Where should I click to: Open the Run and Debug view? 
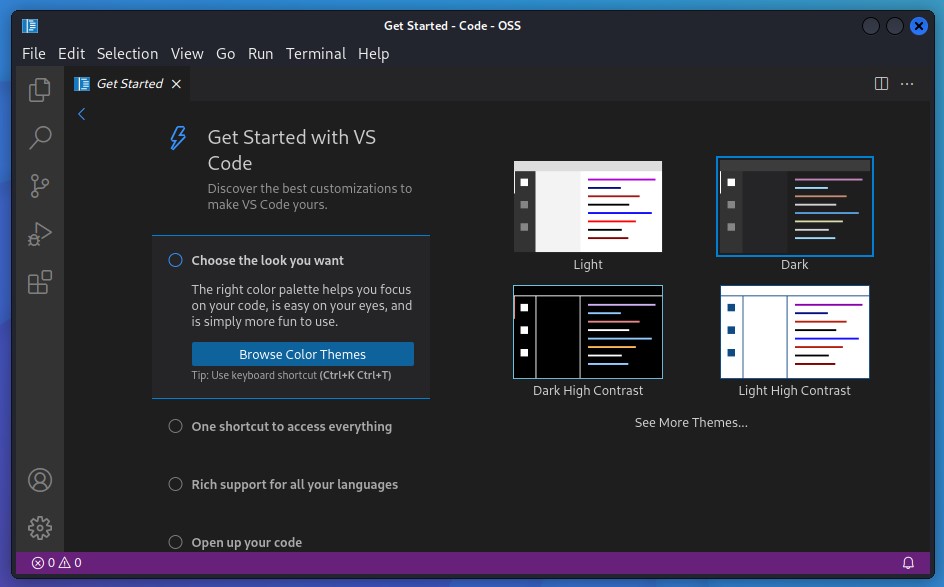(40, 234)
